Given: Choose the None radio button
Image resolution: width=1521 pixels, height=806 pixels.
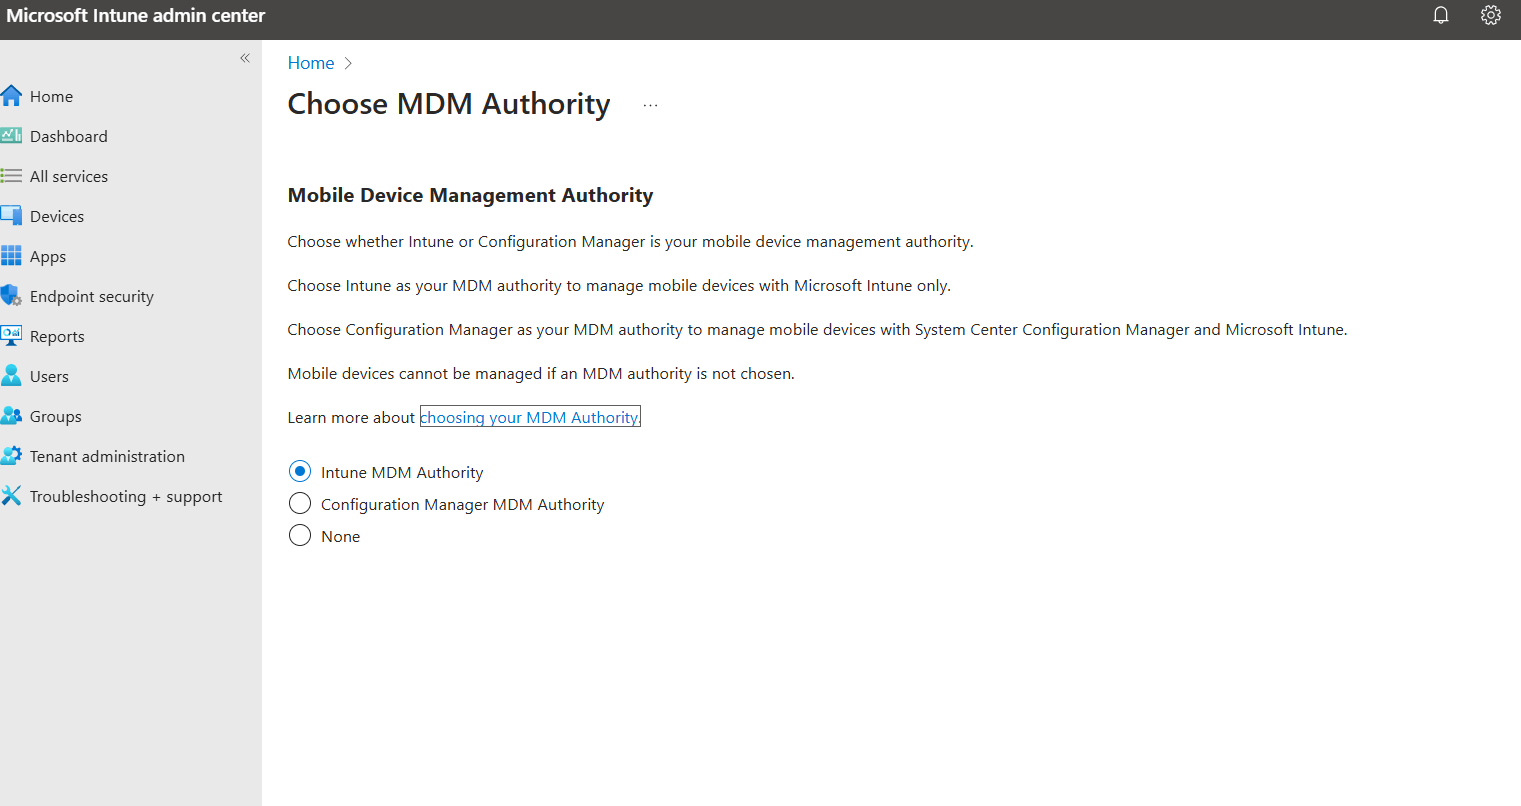Looking at the screenshot, I should point(300,535).
